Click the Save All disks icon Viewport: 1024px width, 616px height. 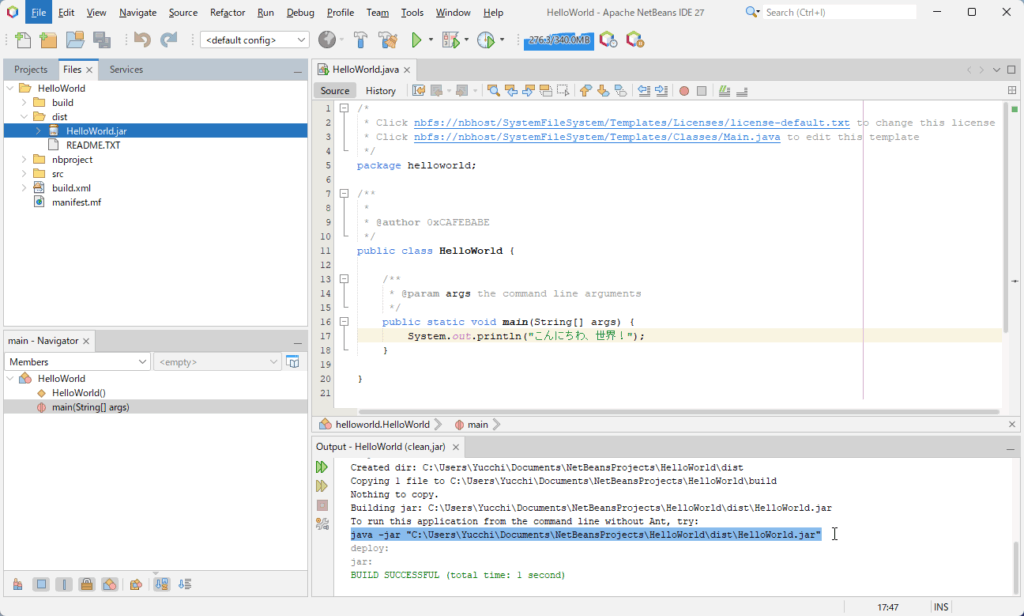101,40
